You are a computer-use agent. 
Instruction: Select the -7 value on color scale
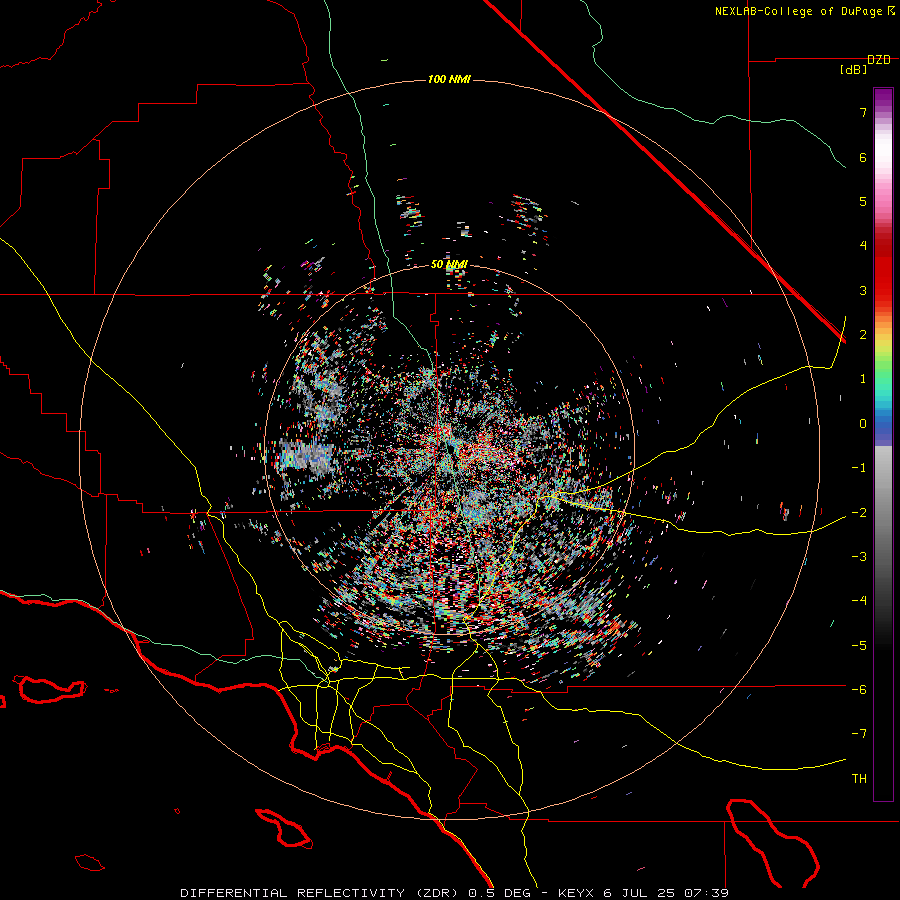859,734
